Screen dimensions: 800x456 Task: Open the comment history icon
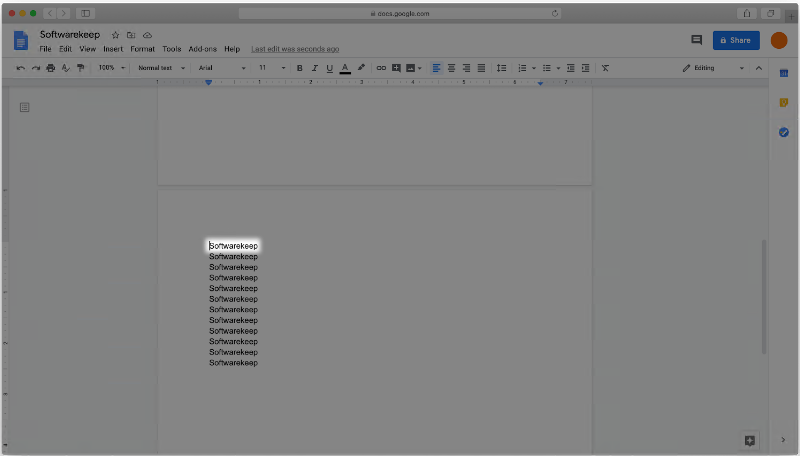point(697,40)
